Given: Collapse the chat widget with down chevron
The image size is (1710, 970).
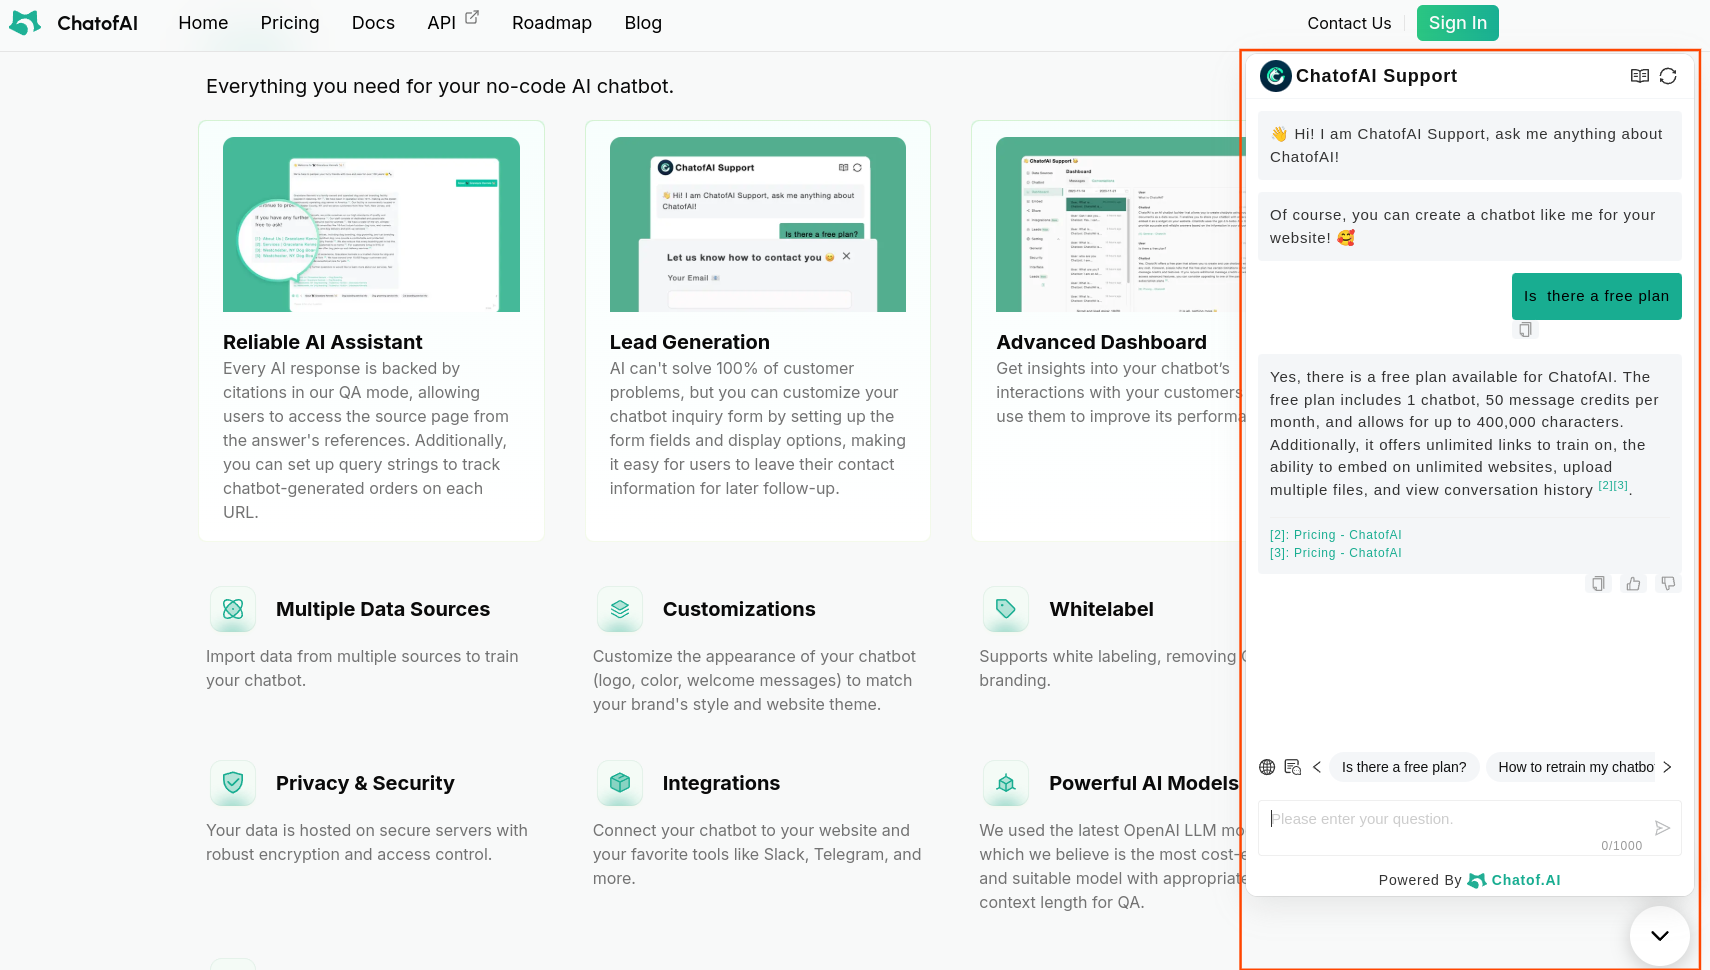Looking at the screenshot, I should [1660, 936].
